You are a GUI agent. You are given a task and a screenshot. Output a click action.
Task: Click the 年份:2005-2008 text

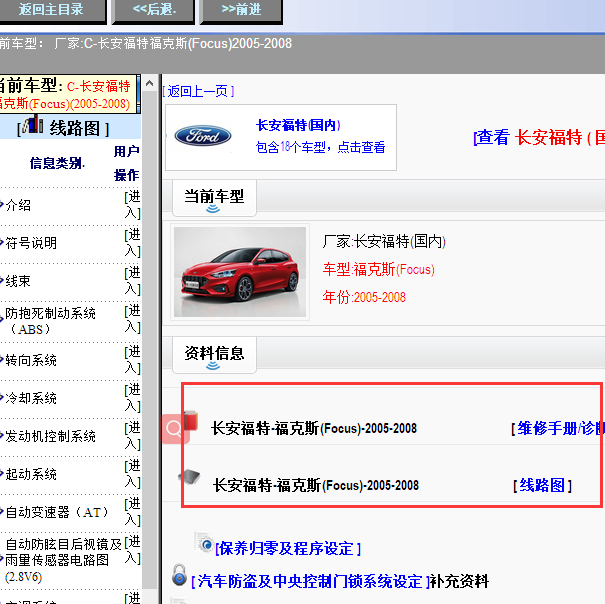[x=364, y=297]
